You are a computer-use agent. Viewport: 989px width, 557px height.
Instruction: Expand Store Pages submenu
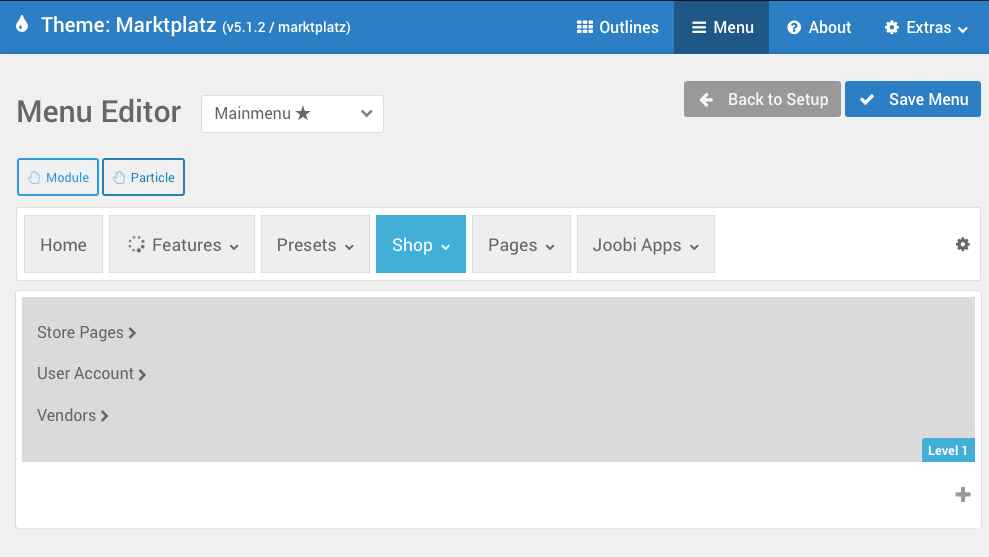click(x=86, y=332)
